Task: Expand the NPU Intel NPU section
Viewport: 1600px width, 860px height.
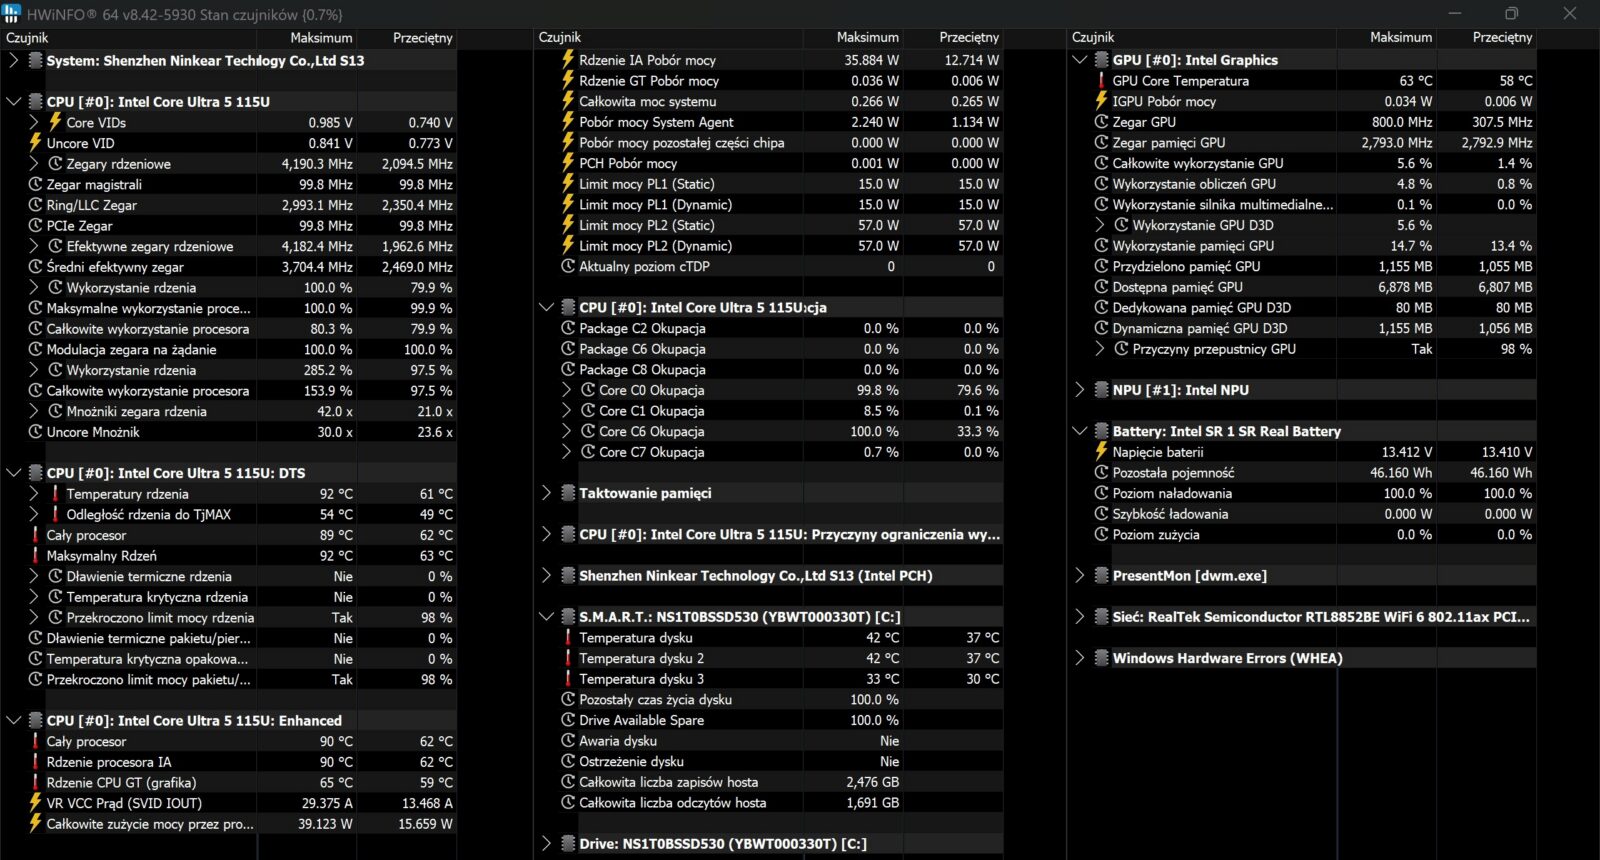Action: coord(1079,390)
